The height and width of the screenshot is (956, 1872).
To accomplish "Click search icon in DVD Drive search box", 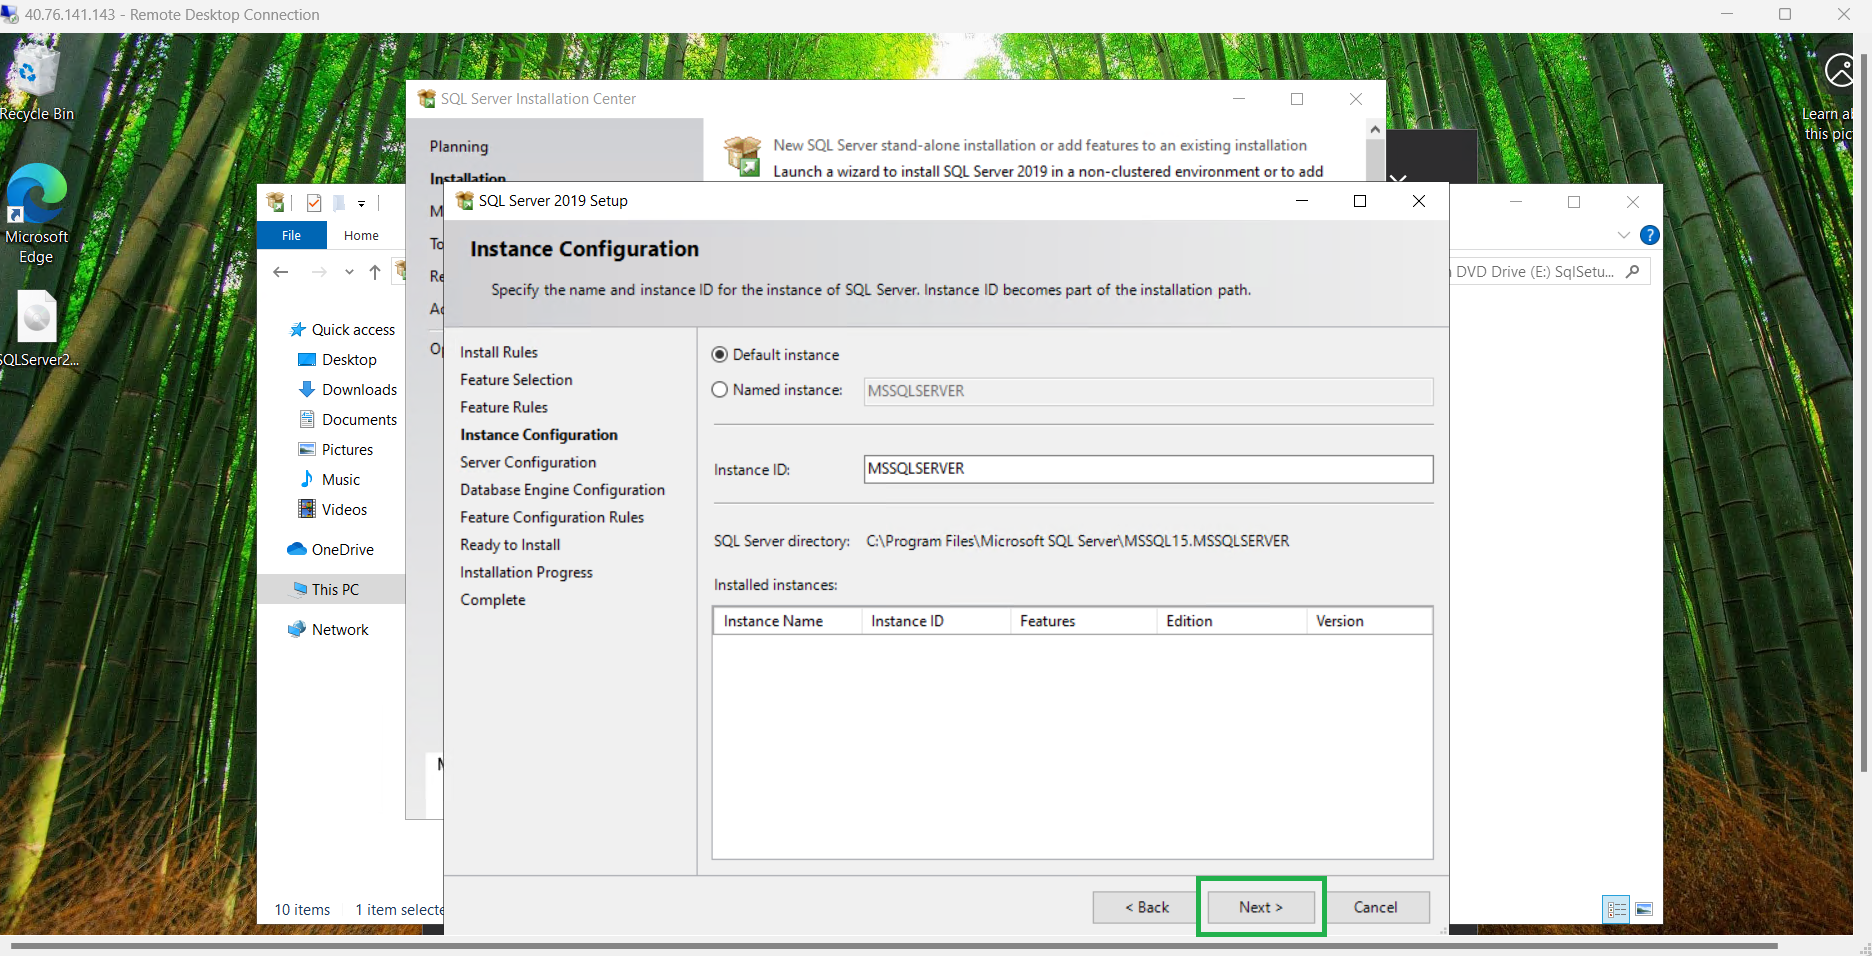I will coord(1633,271).
